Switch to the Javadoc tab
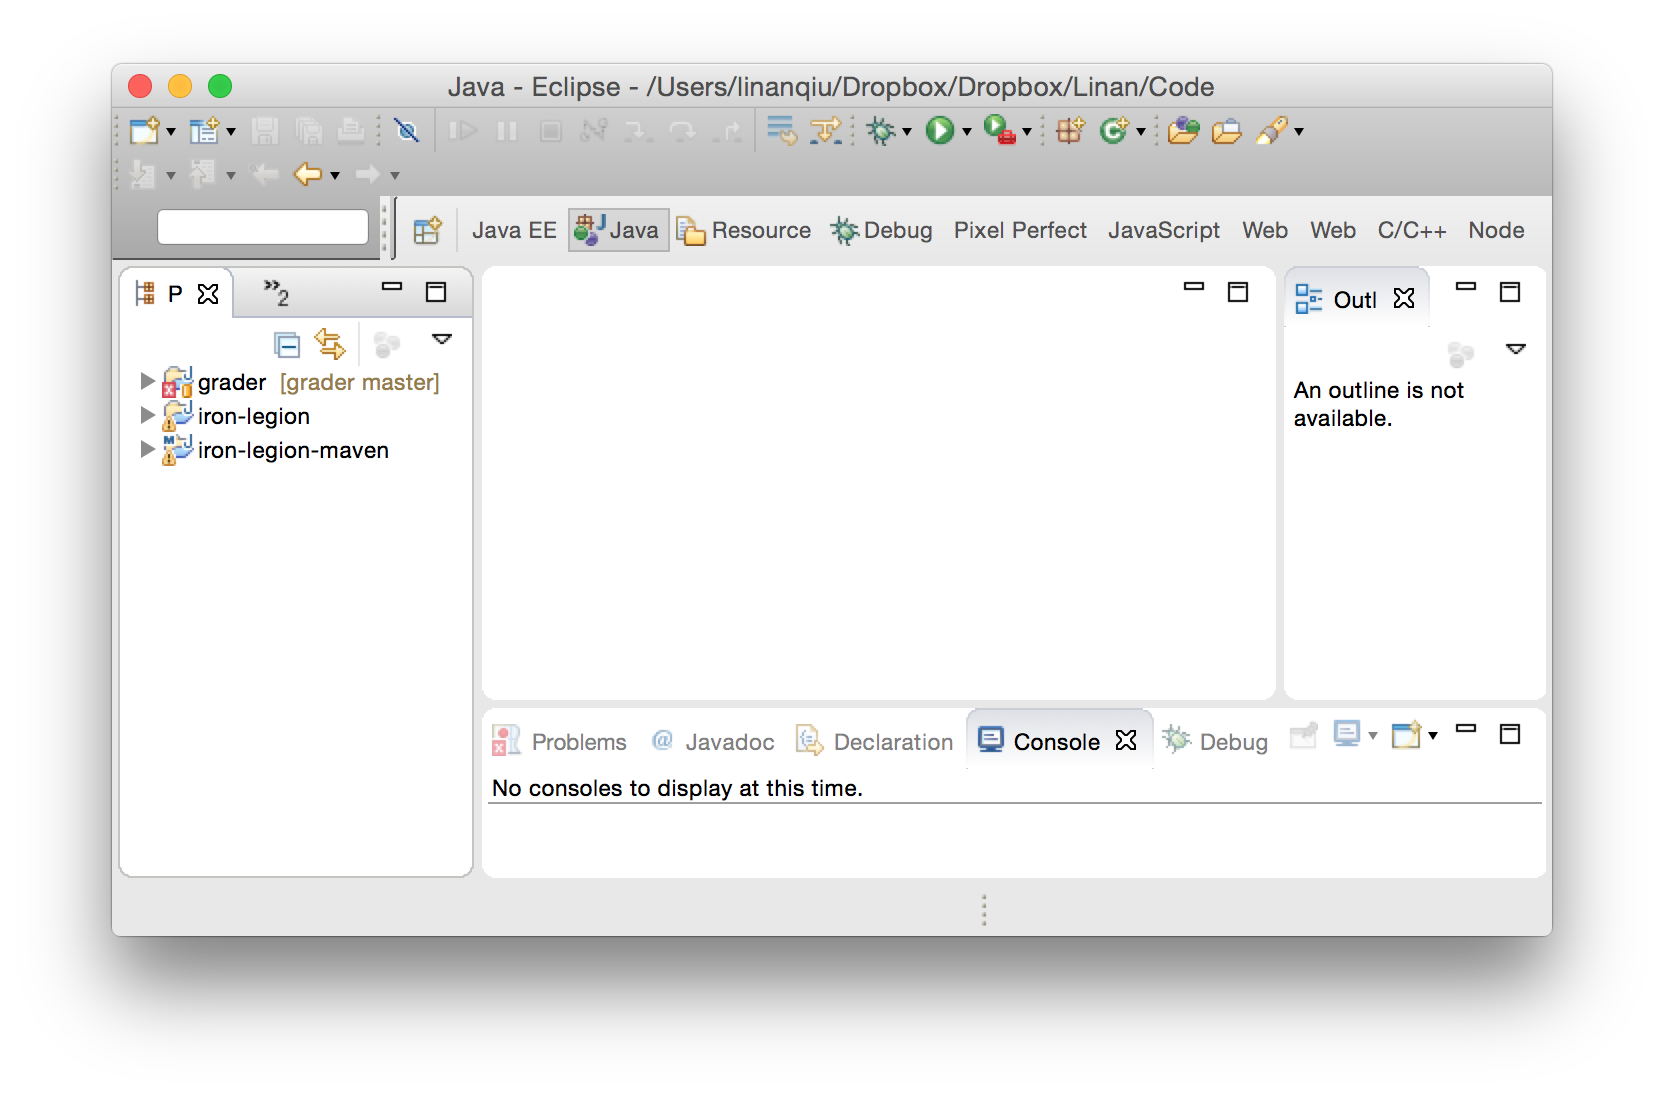This screenshot has height=1096, width=1664. (x=712, y=741)
